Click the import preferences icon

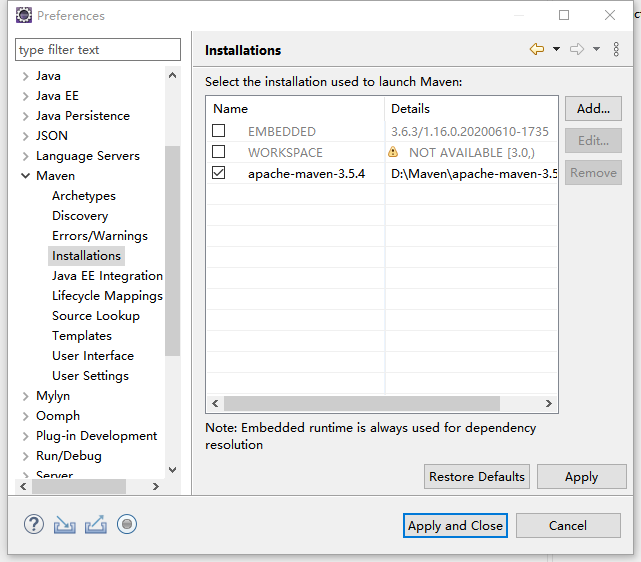65,524
